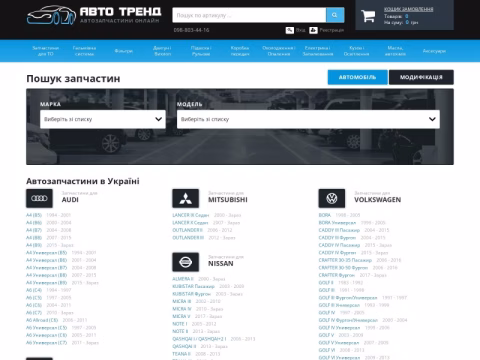Select Audi A4 (B5) 1994-2001
Image resolution: width=480 pixels, height=360 pixels.
34,215
